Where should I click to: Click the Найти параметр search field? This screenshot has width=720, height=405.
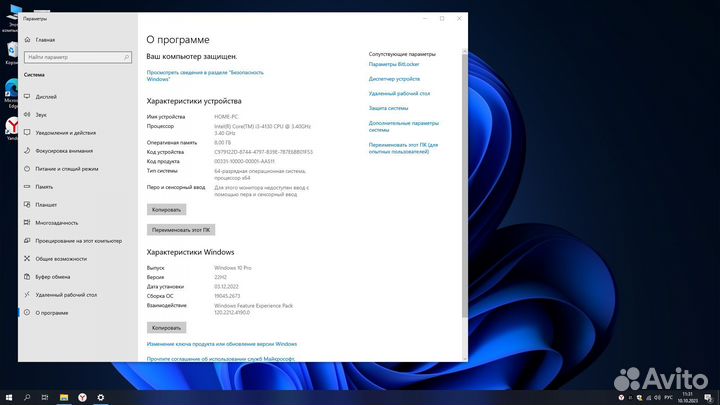click(x=75, y=57)
